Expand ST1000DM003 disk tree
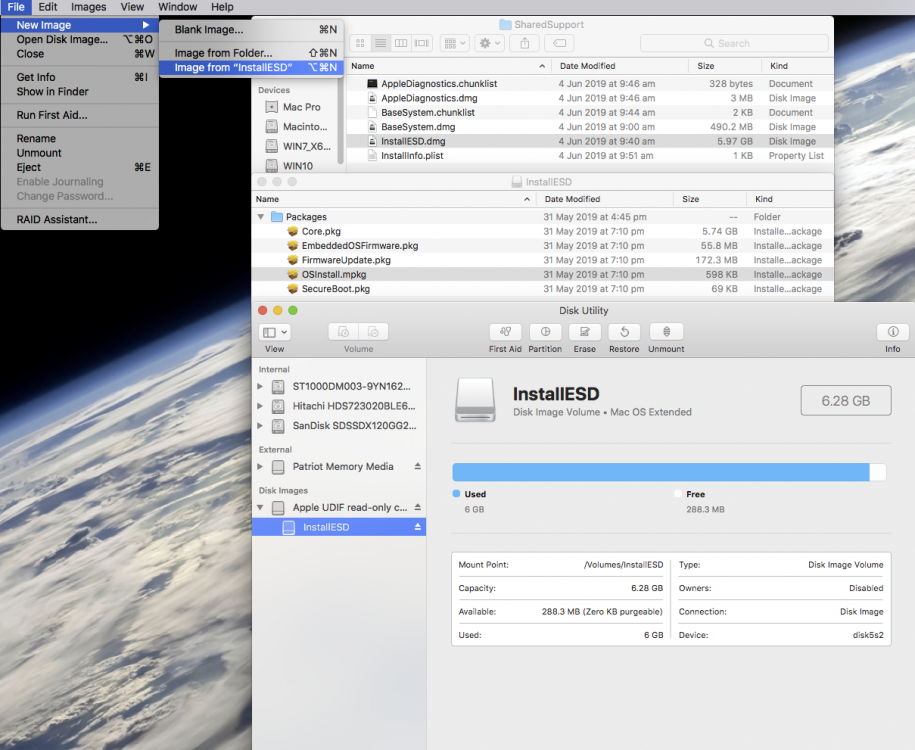Viewport: 915px width, 750px height. (x=260, y=386)
